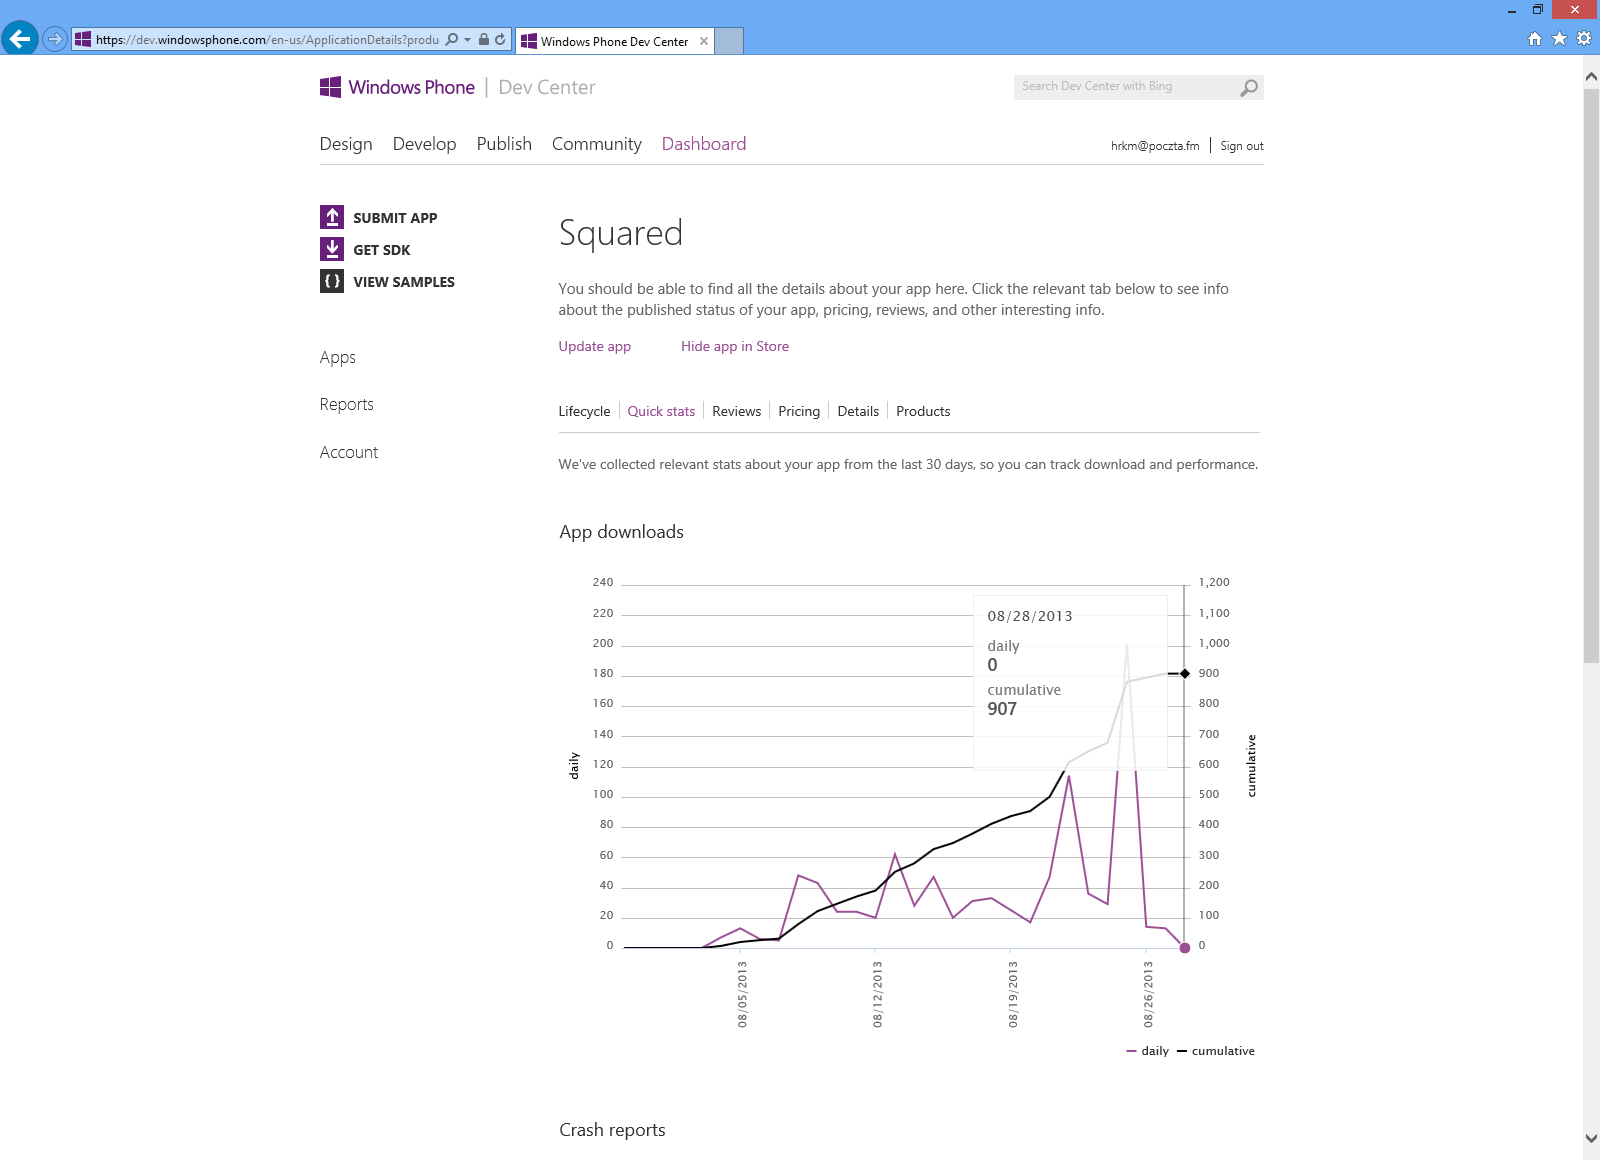Viewport: 1600px width, 1160px height.
Task: Click the page scrollbar down arrow
Action: 1591,1138
